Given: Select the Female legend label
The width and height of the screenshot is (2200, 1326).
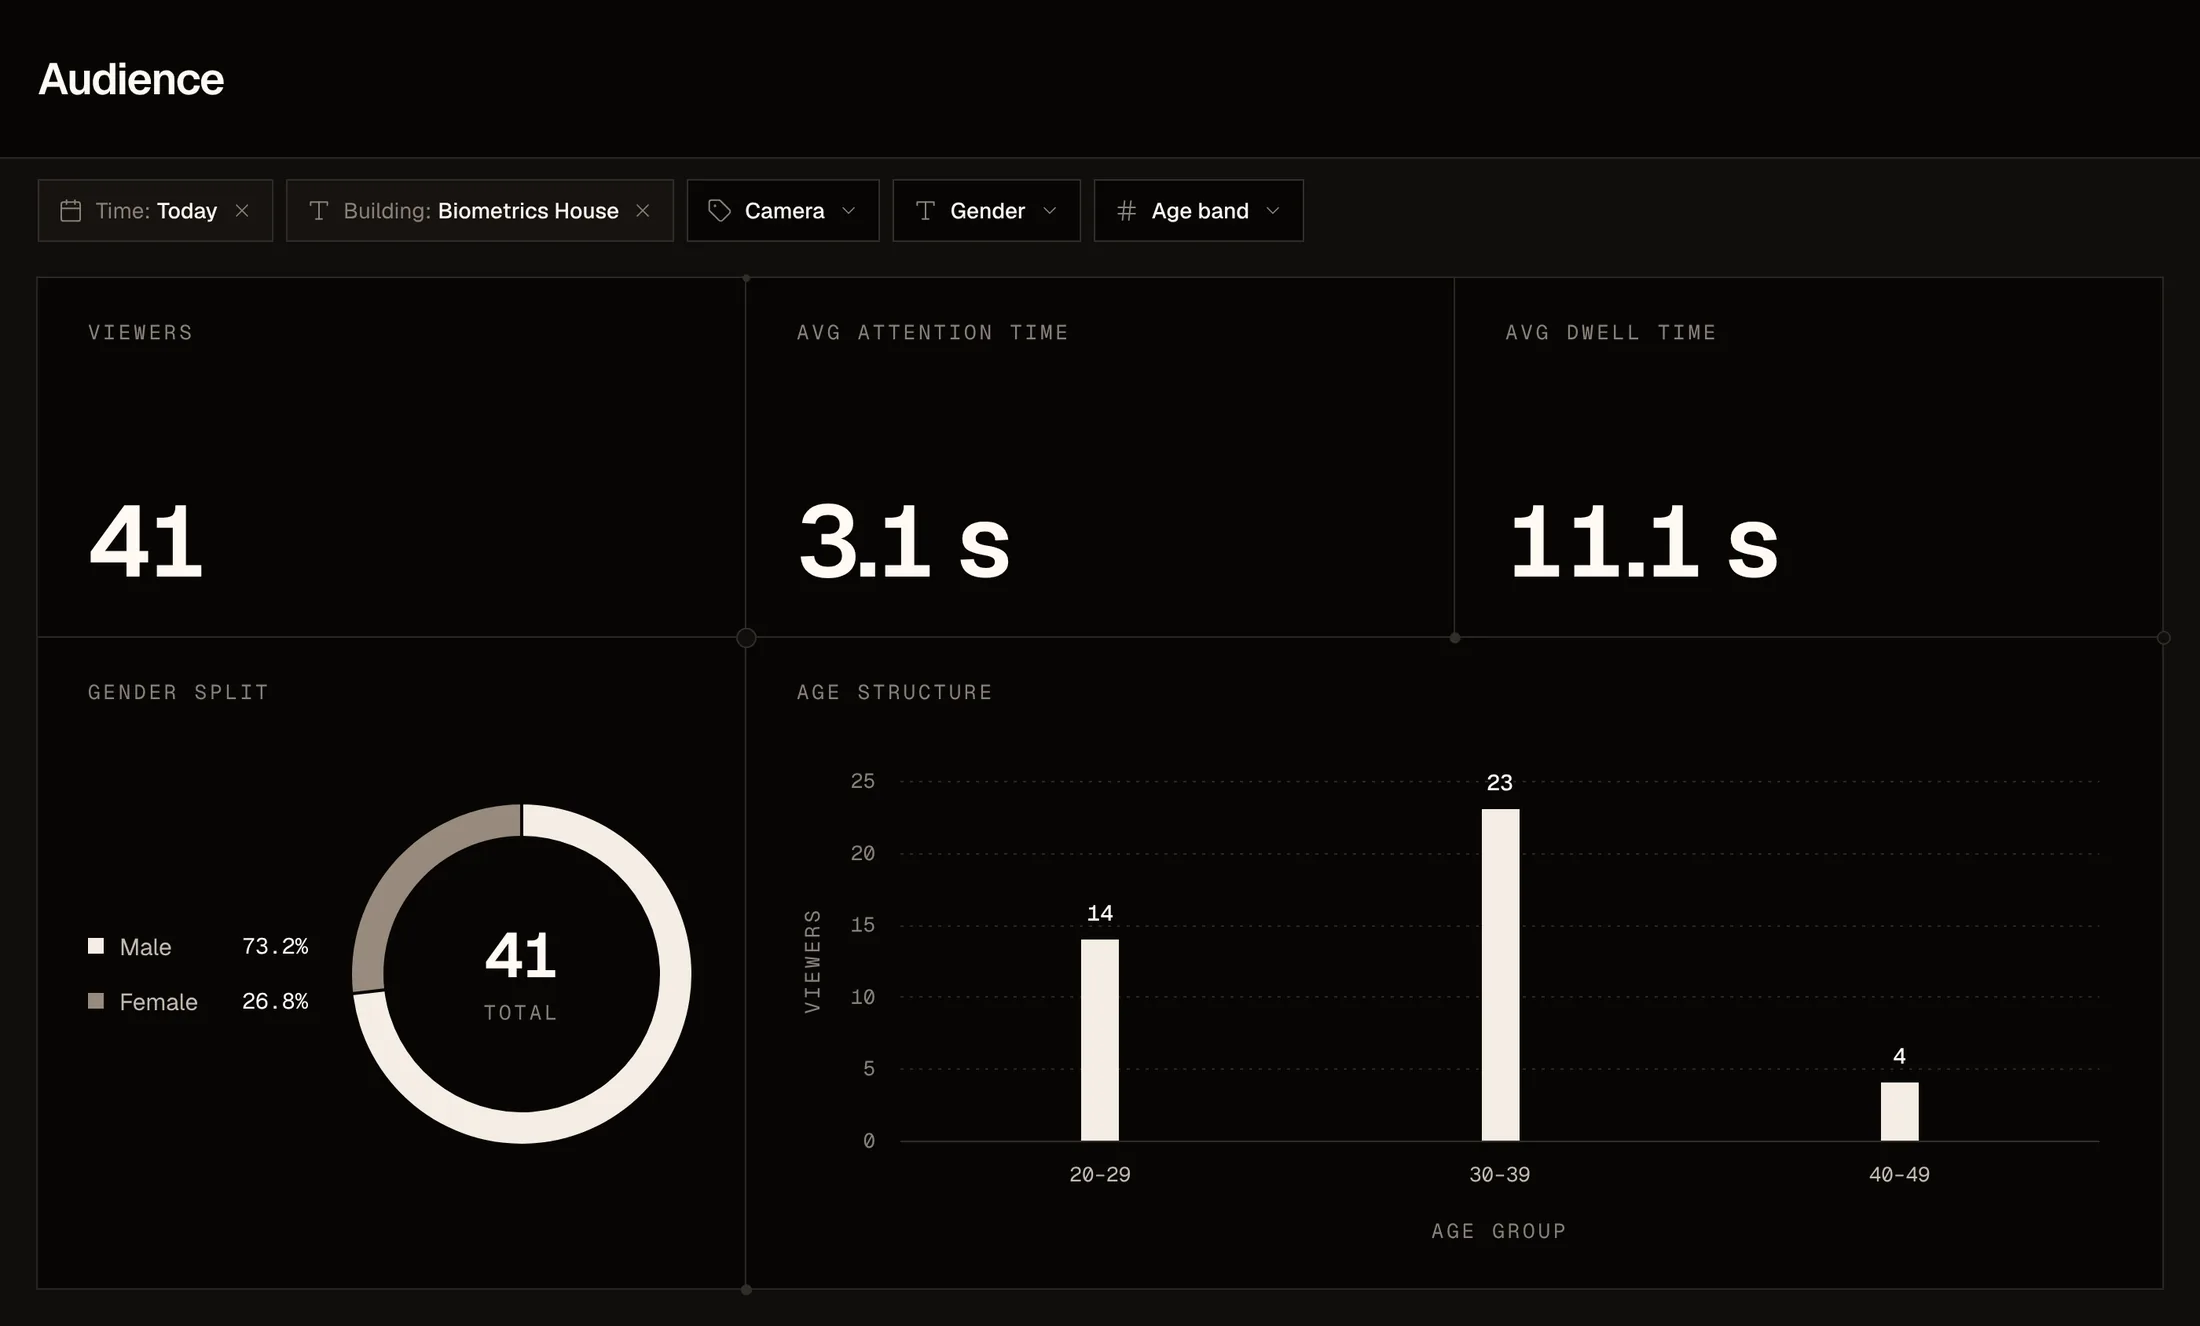Looking at the screenshot, I should pos(158,1002).
